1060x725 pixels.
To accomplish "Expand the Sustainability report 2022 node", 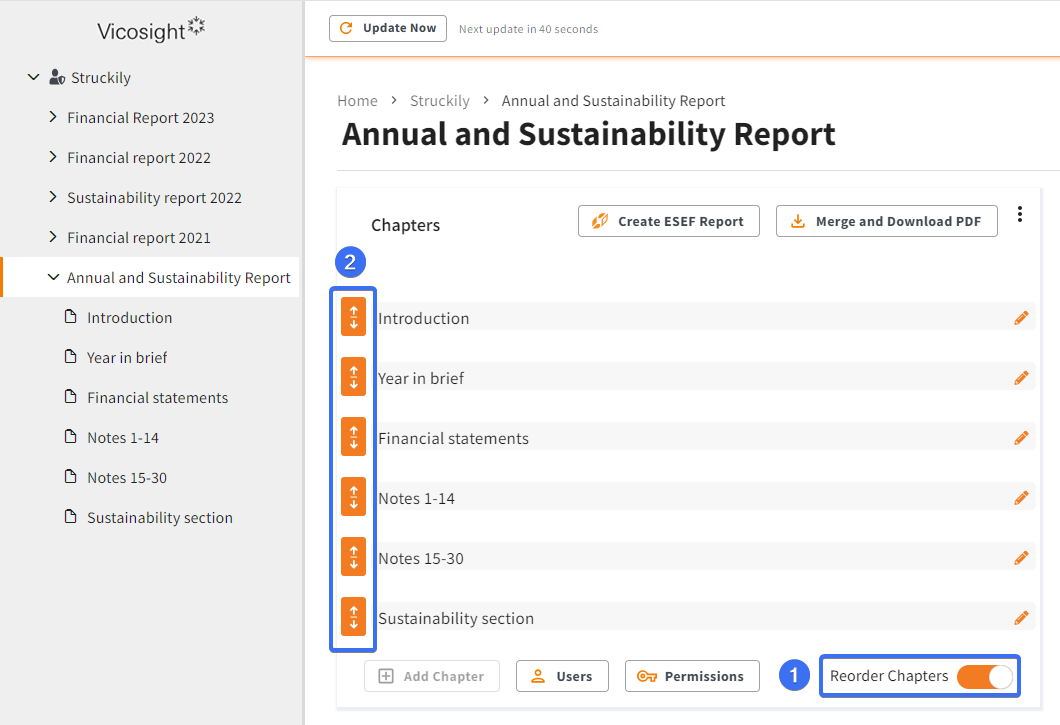I will 53,197.
